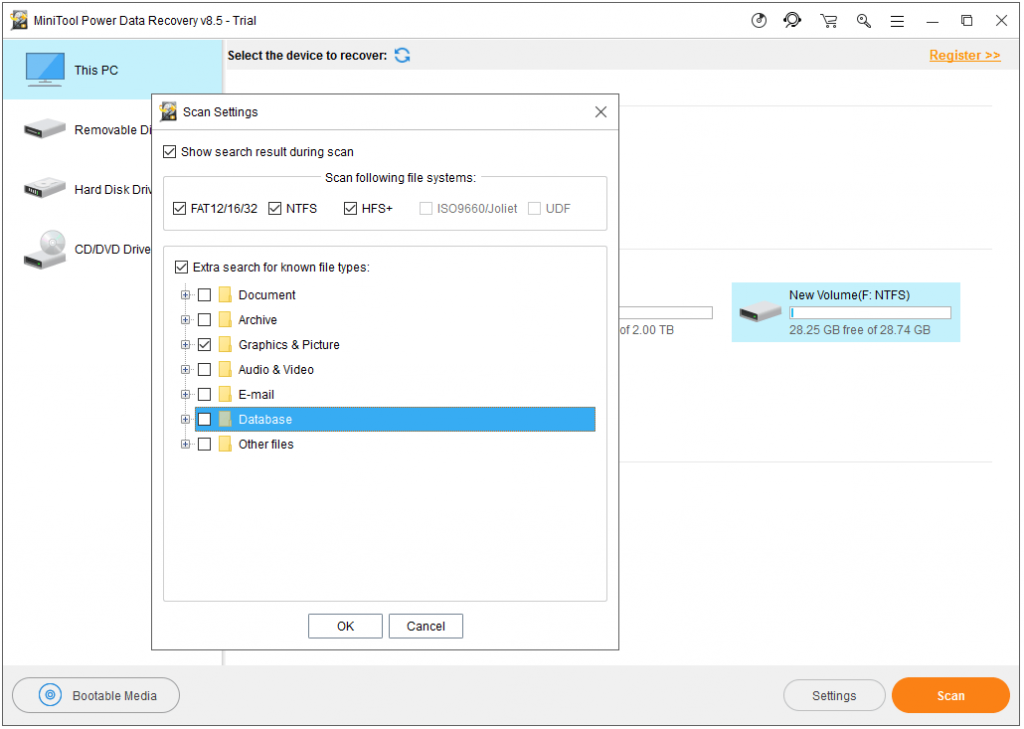Click the MiniTool app logo in title bar
This screenshot has width=1024, height=729.
(20, 20)
